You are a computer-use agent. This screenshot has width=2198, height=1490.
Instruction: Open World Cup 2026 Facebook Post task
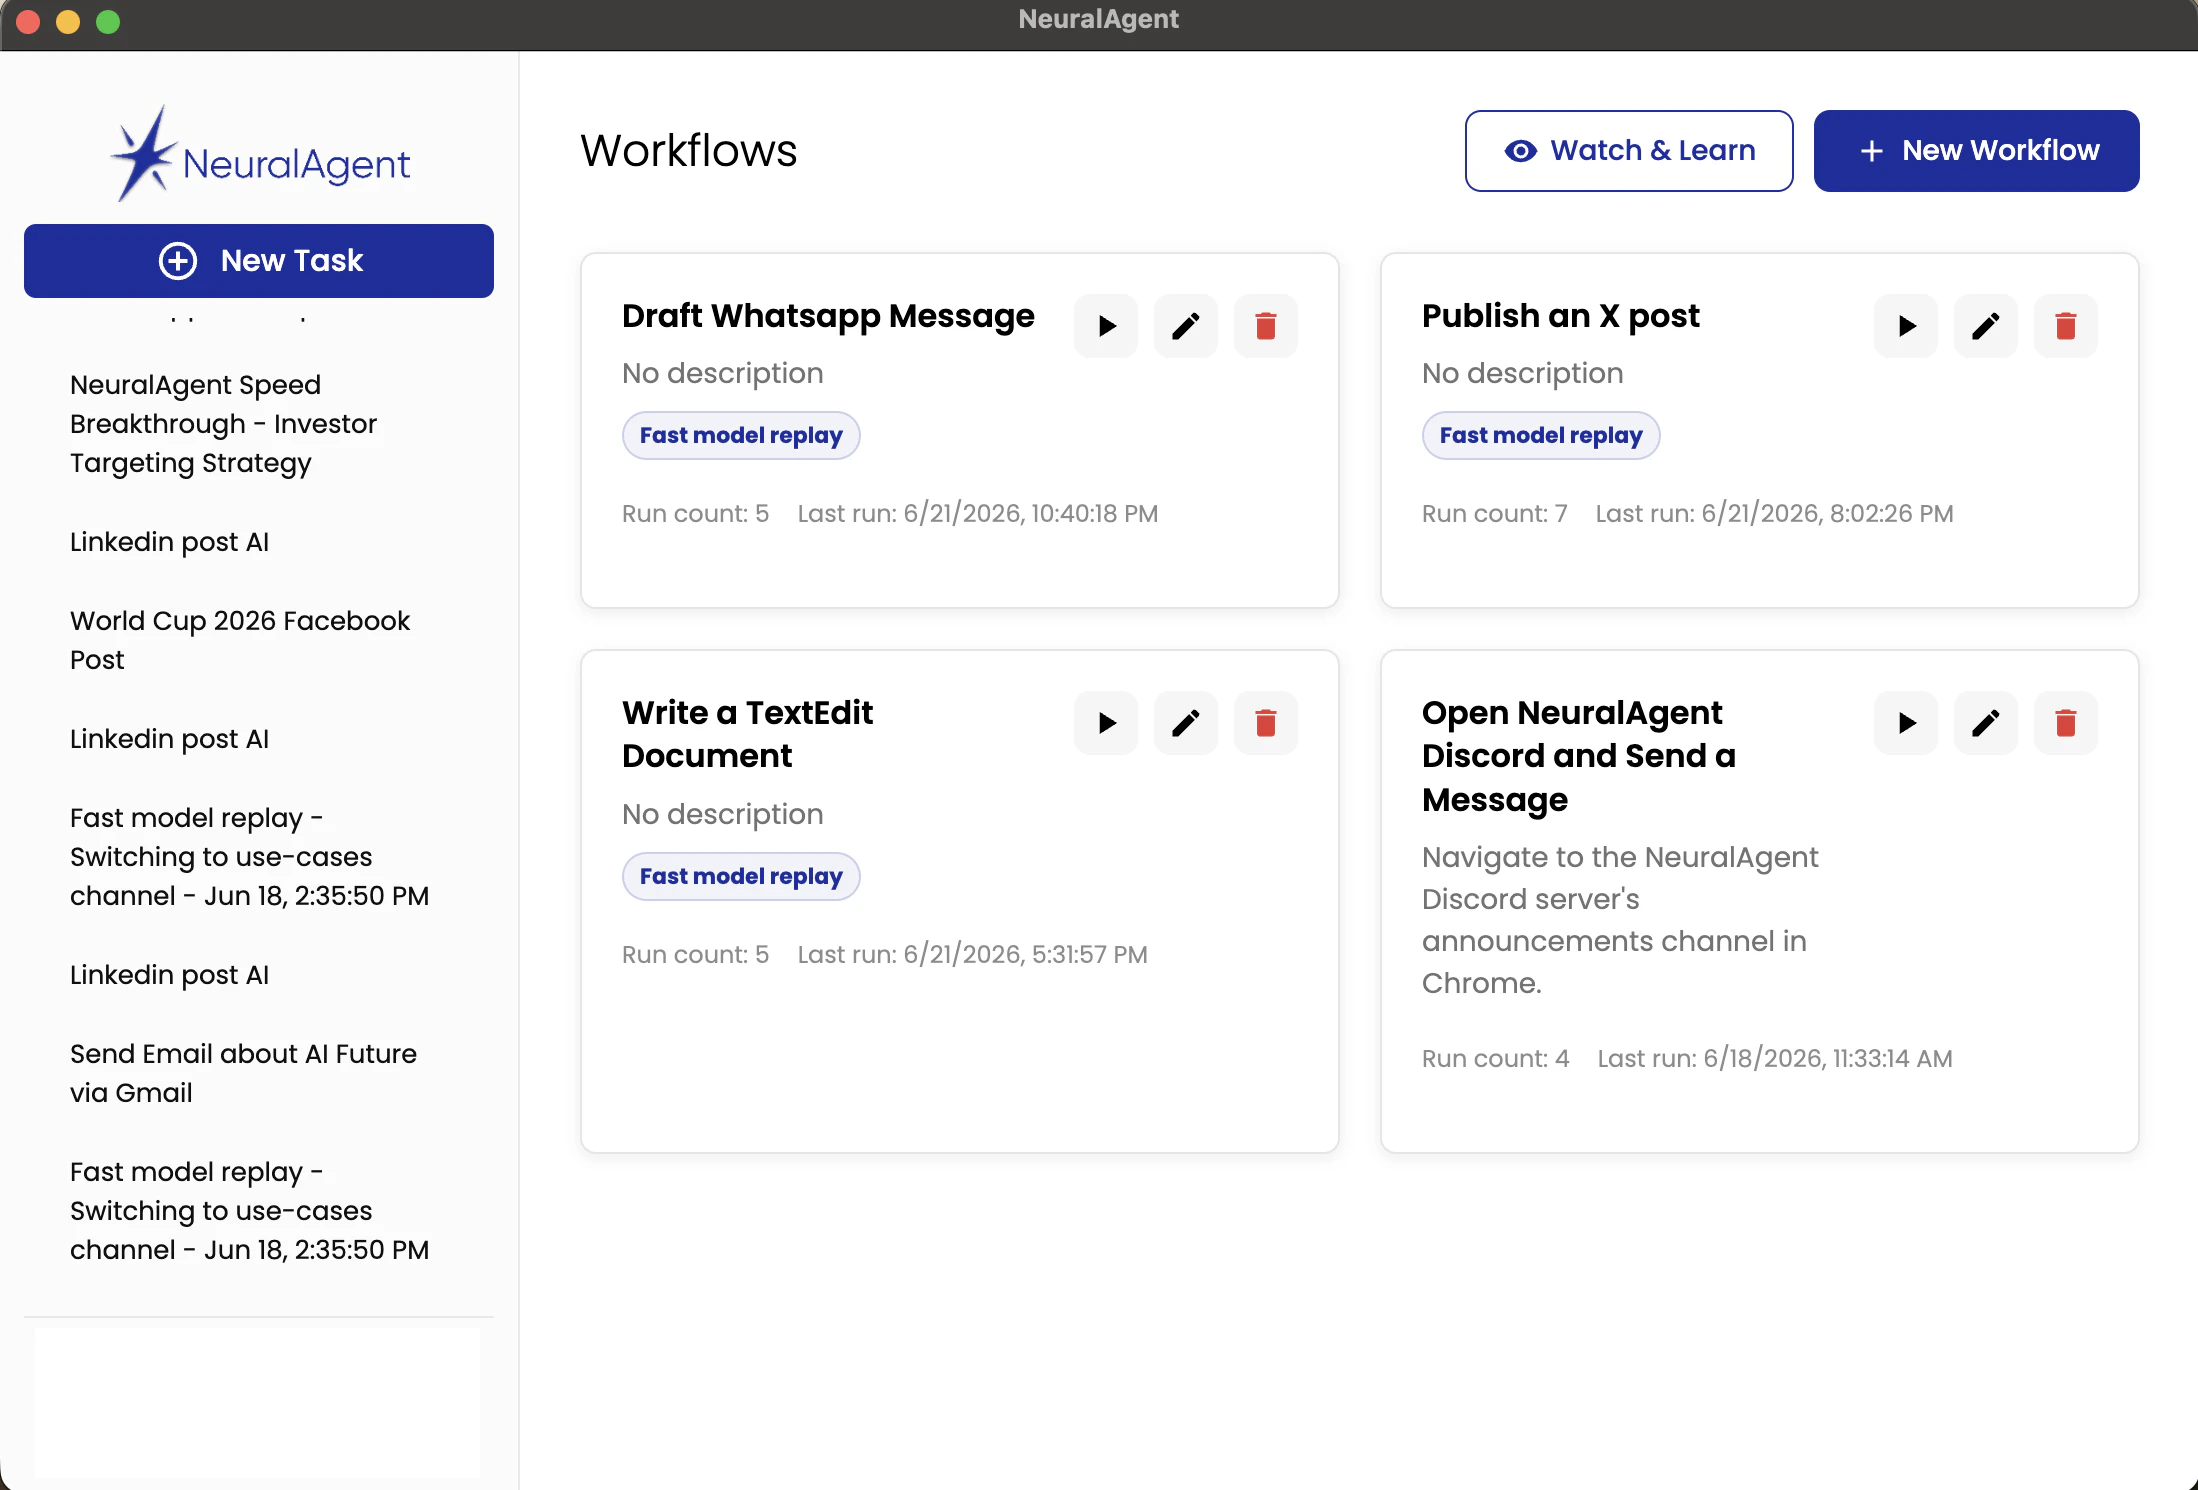point(240,640)
